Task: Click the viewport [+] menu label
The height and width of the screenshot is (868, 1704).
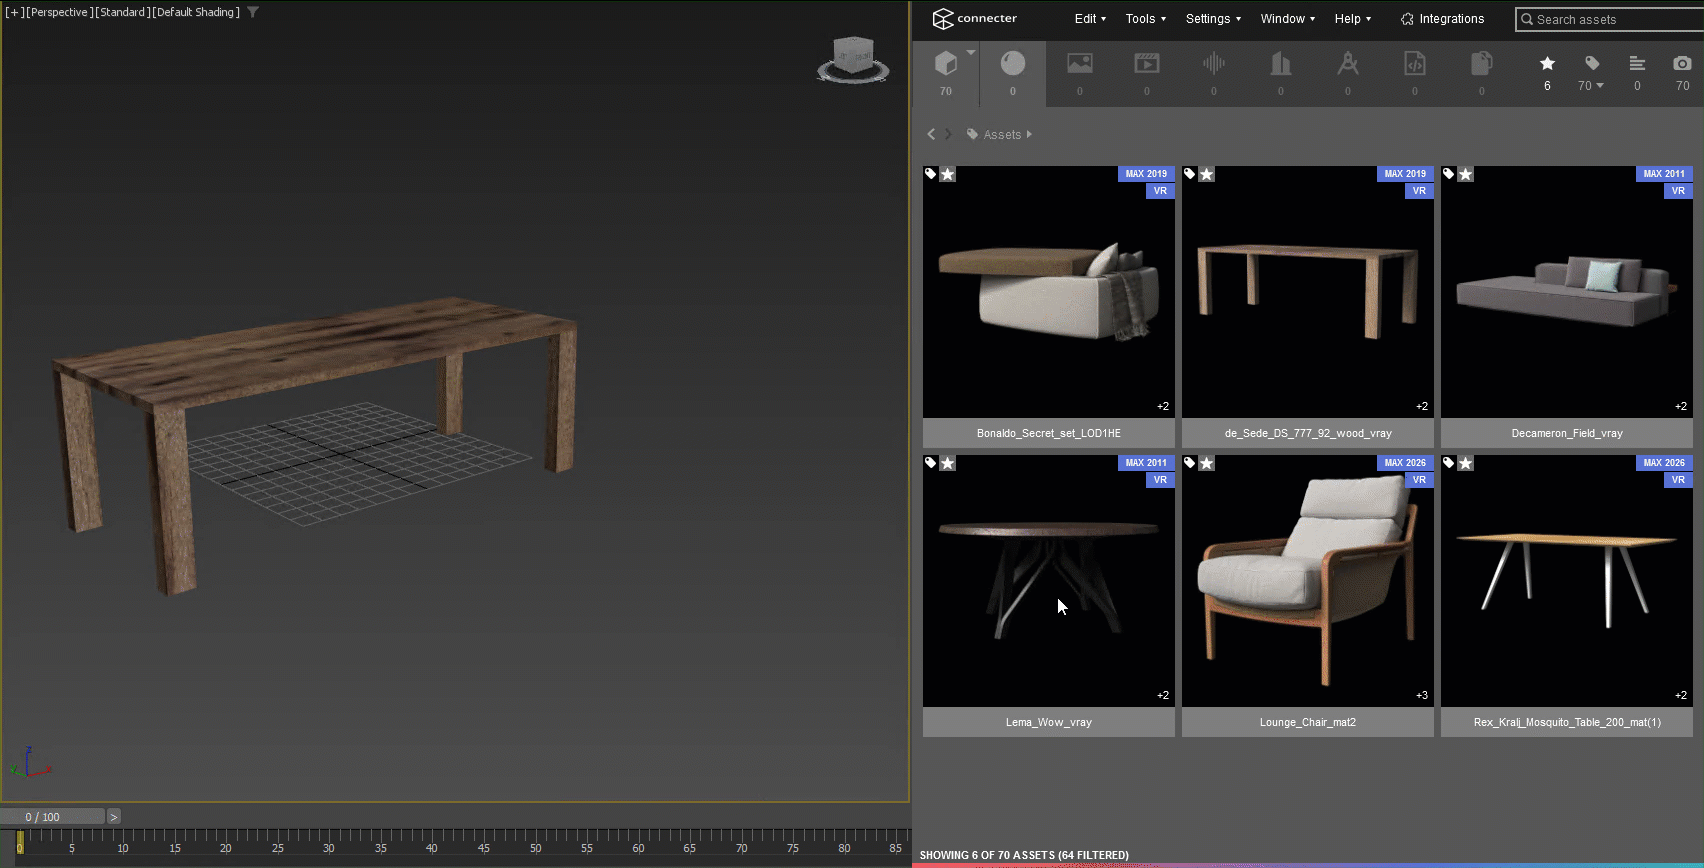Action: (x=13, y=12)
